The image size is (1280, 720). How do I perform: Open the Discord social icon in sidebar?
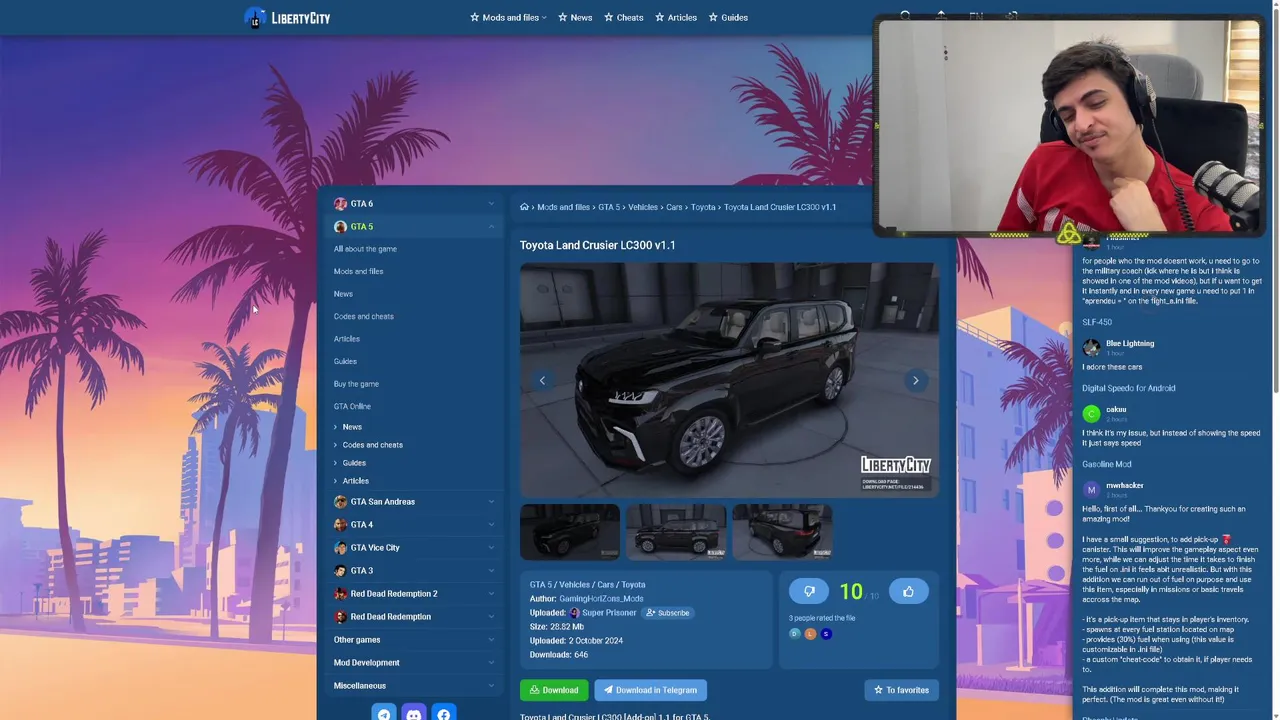414,714
